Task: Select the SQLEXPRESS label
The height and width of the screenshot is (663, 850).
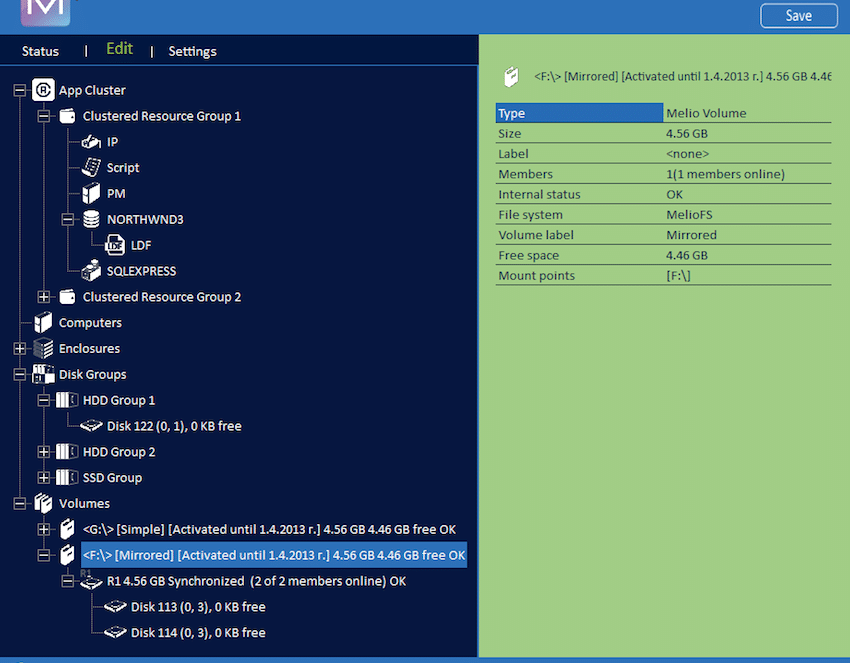Action: [x=141, y=271]
